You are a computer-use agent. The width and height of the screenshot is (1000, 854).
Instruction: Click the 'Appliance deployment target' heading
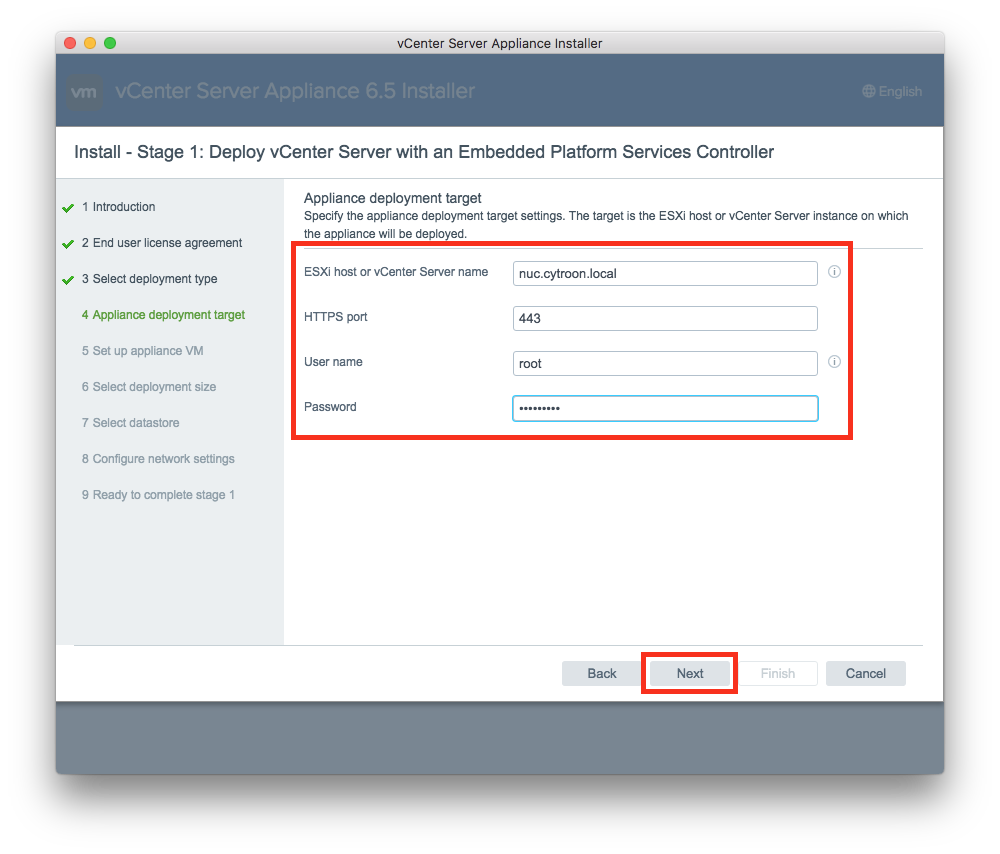point(392,198)
